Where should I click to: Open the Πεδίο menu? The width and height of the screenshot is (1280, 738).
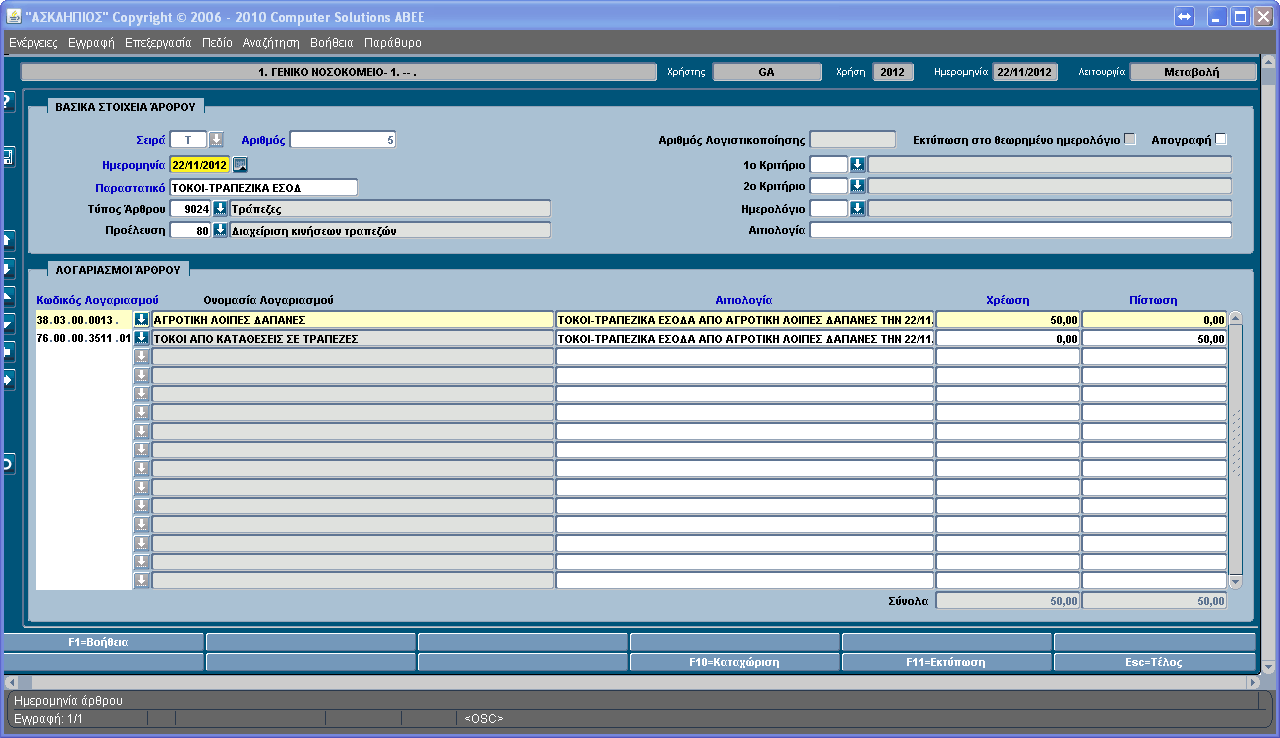click(x=217, y=43)
